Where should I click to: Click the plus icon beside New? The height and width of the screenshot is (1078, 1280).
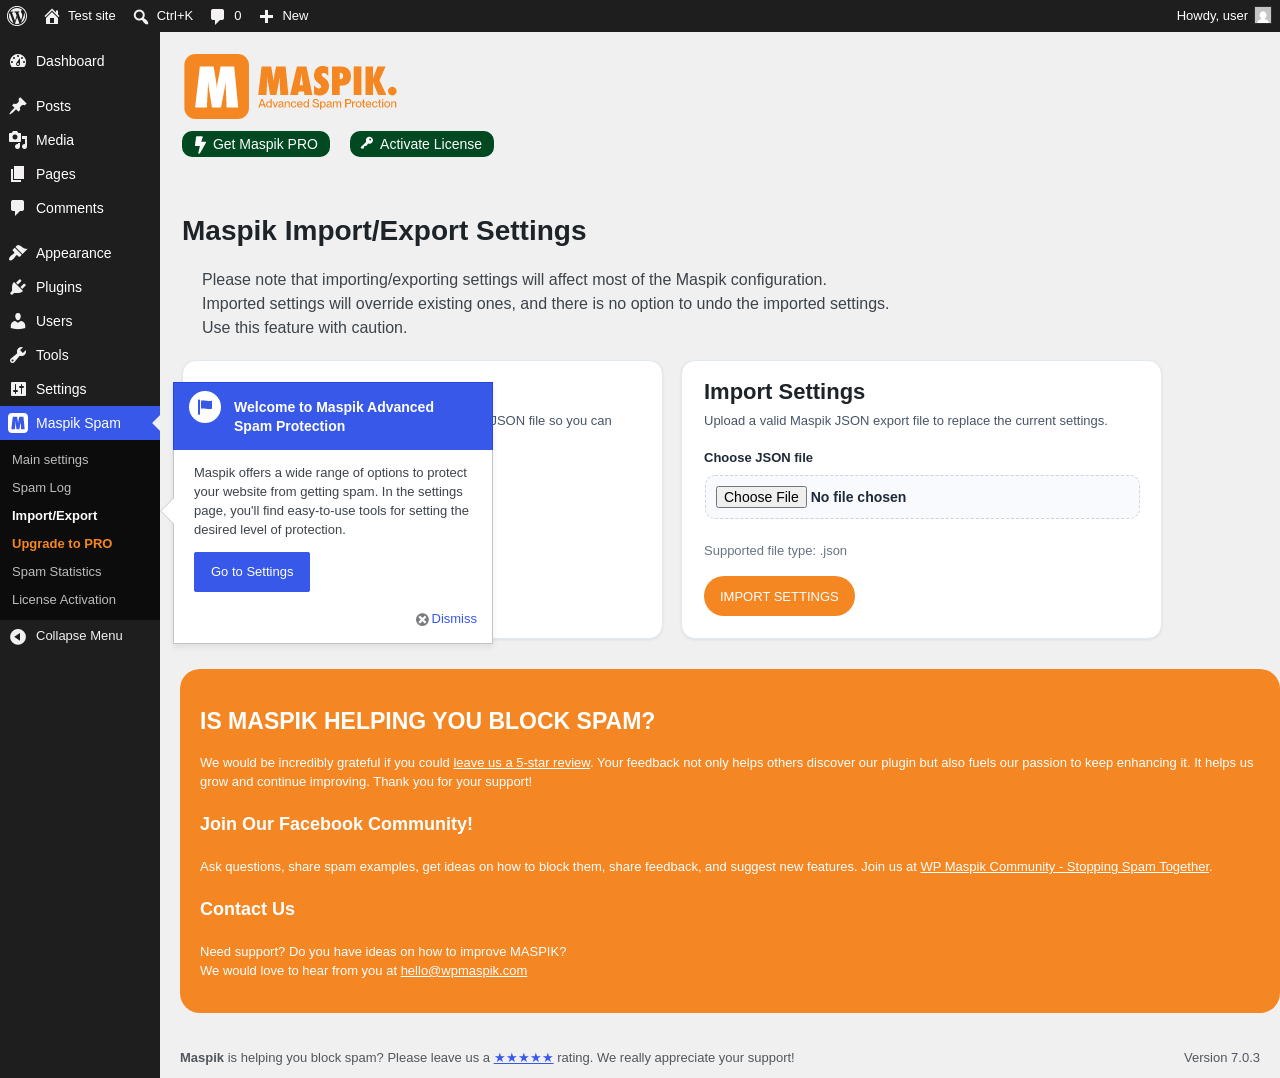tap(266, 16)
